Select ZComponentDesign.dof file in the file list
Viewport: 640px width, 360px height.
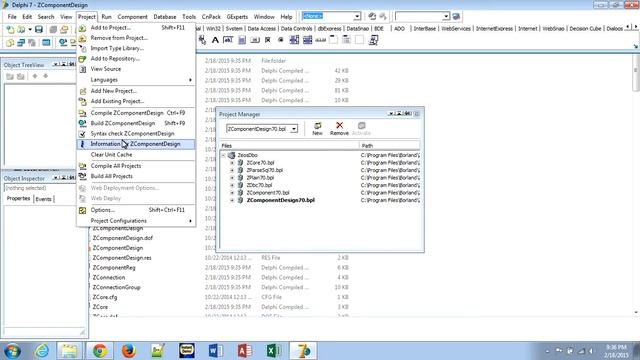(122, 238)
